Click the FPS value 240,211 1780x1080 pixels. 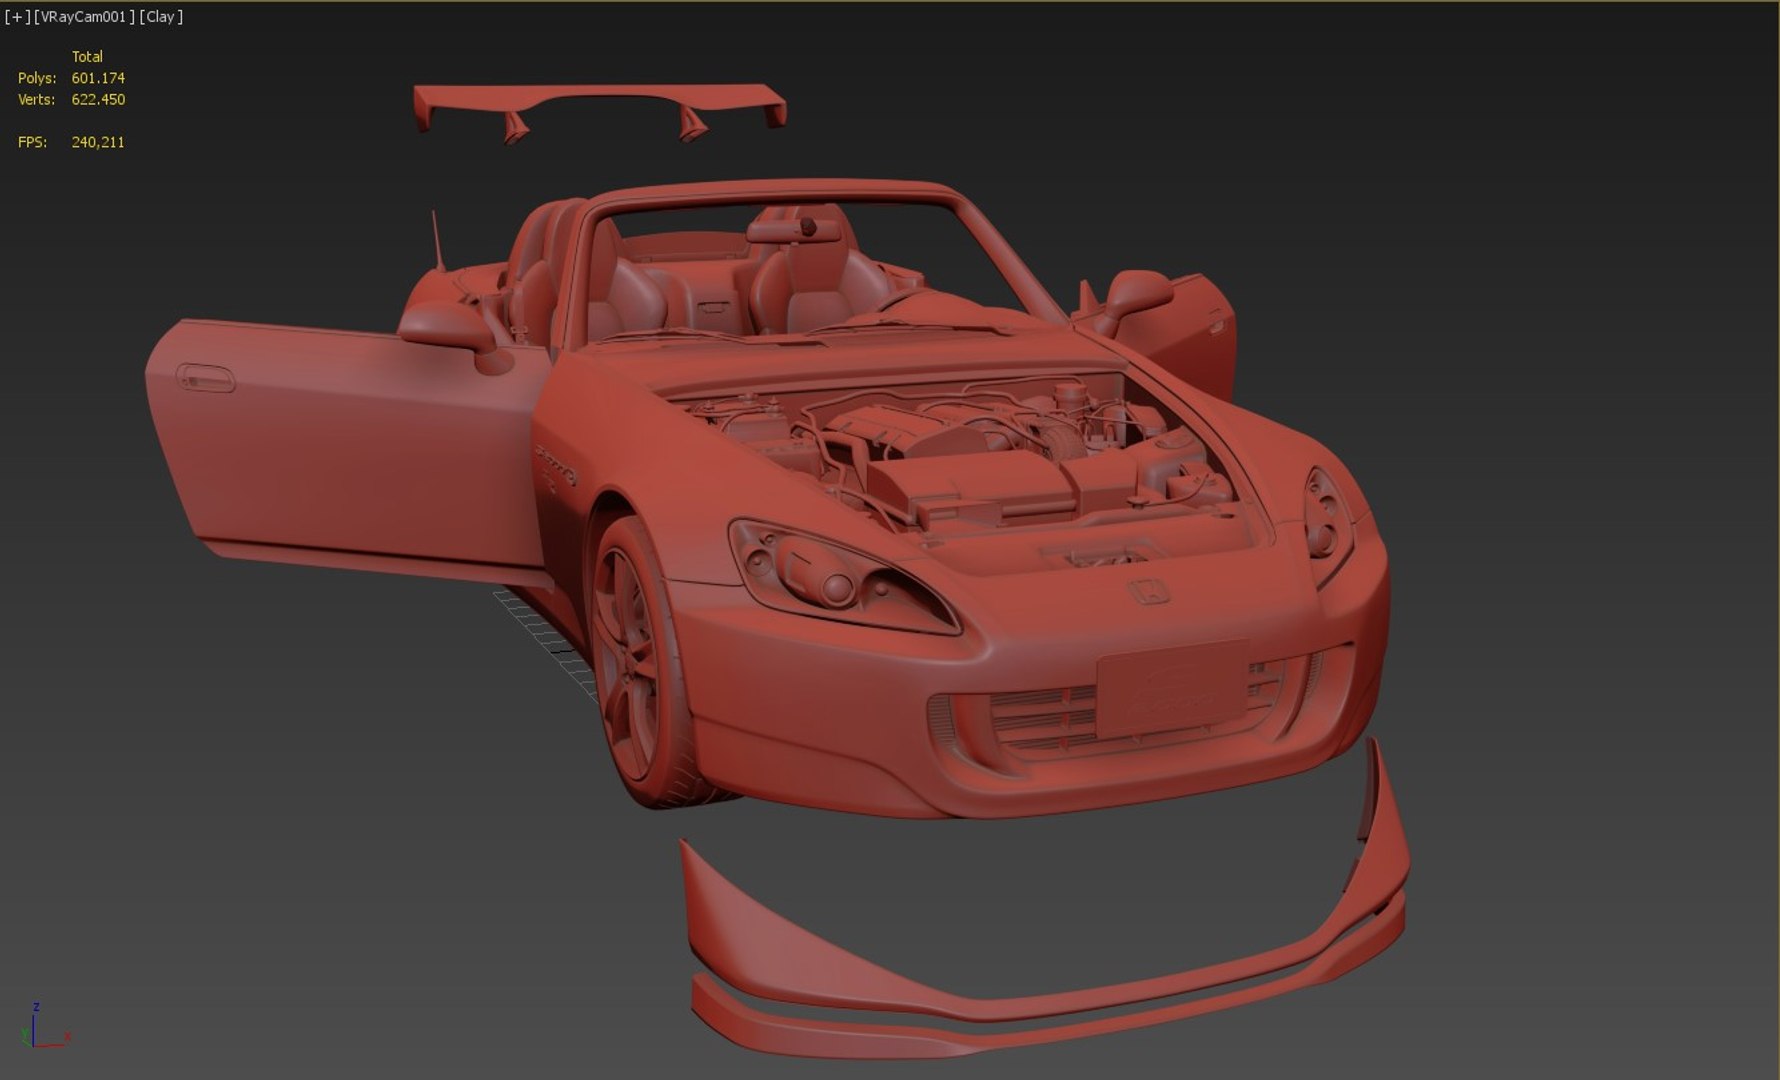(x=98, y=142)
